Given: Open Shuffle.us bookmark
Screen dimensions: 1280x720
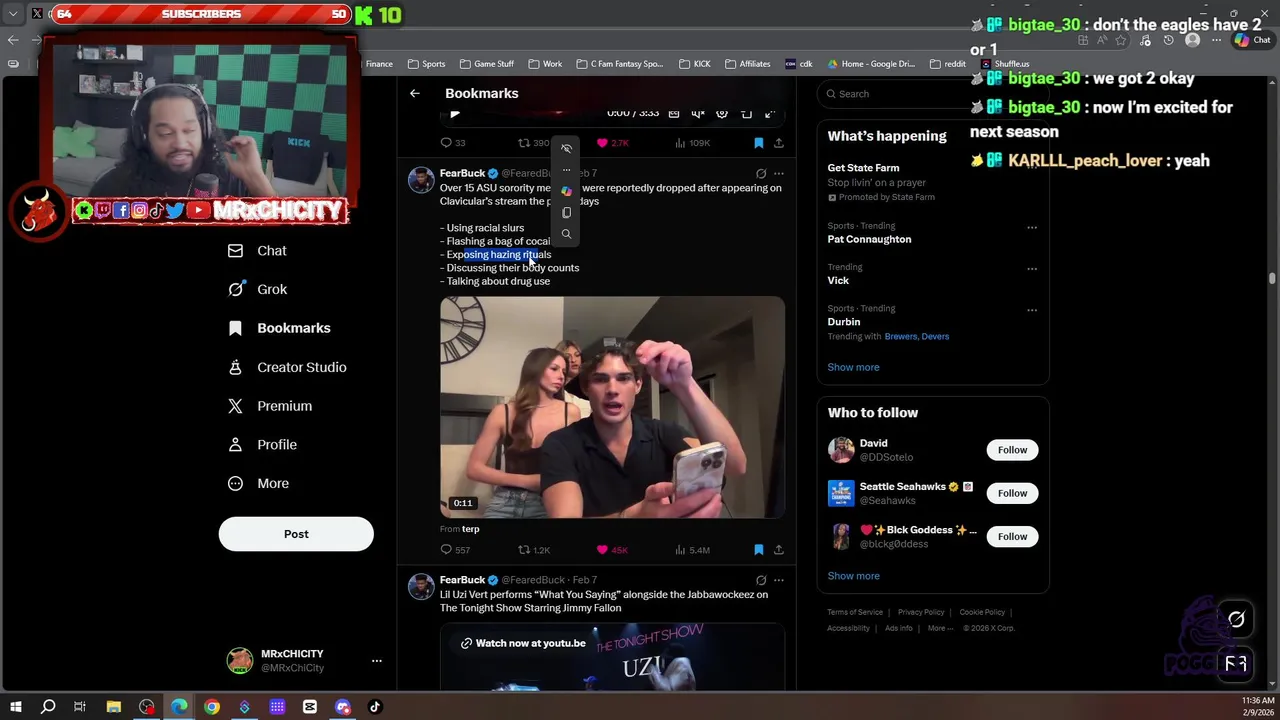Looking at the screenshot, I should tap(1004, 64).
